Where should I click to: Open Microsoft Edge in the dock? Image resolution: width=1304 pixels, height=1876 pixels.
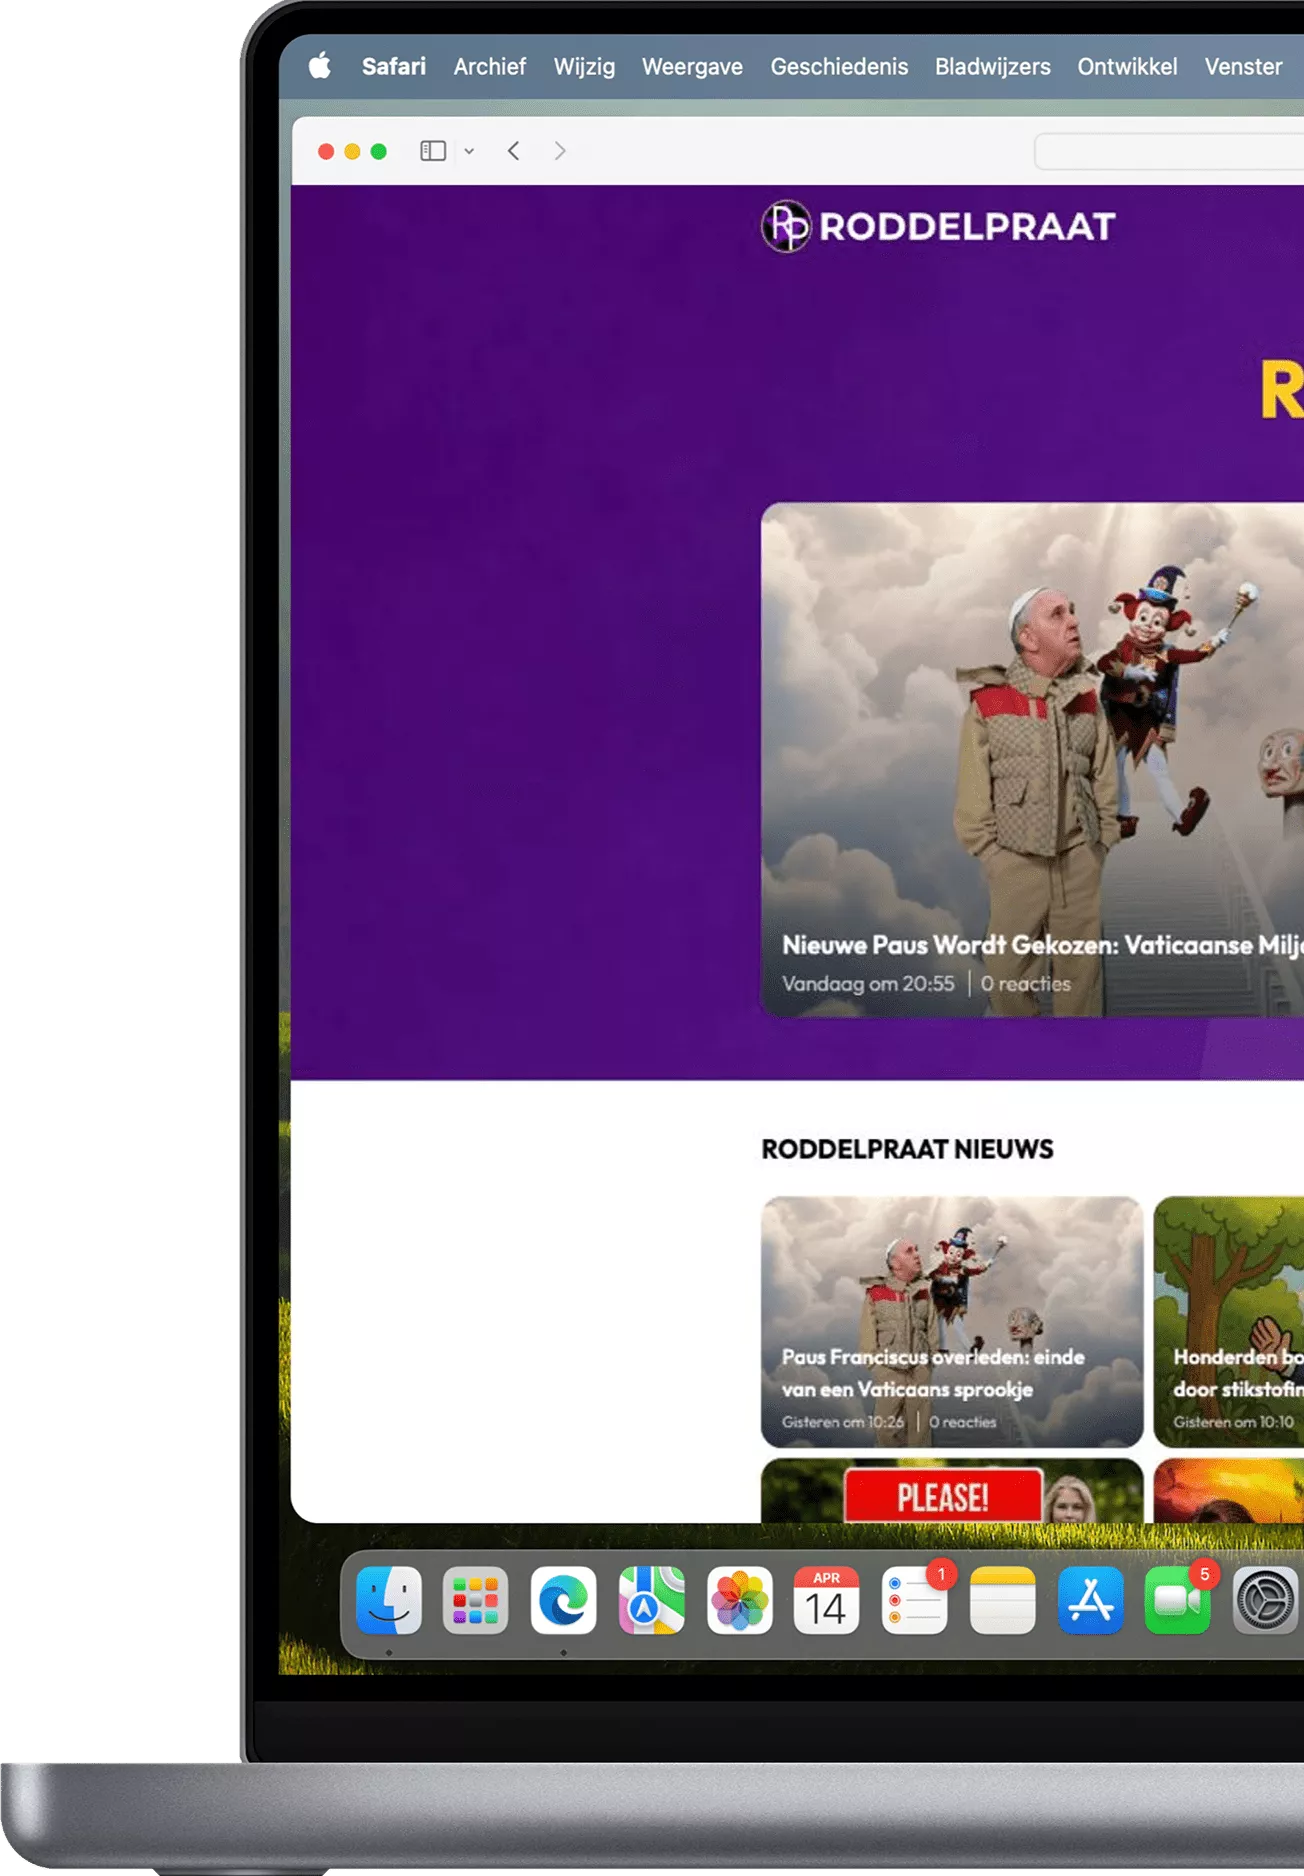[563, 1601]
